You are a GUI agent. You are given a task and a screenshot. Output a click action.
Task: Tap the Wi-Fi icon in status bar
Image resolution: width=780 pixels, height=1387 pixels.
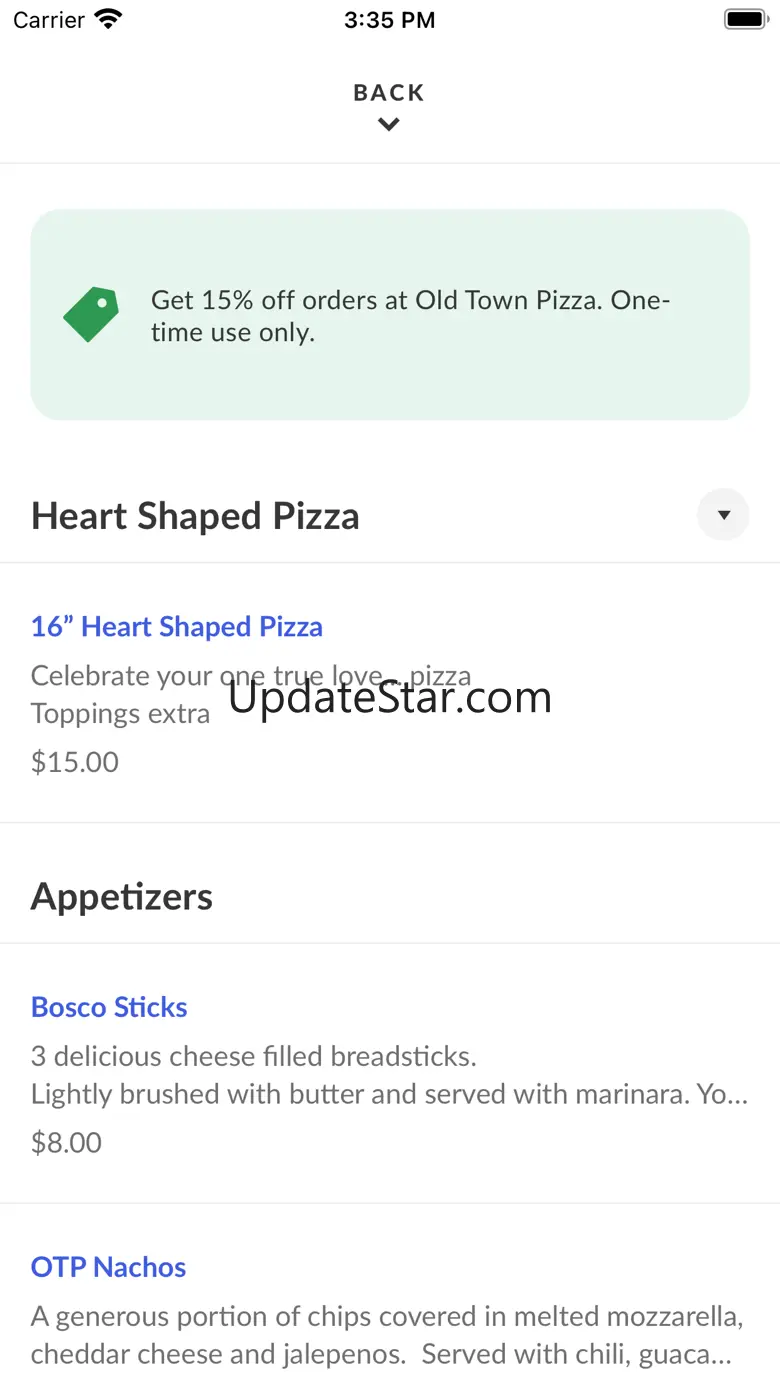(x=108, y=19)
